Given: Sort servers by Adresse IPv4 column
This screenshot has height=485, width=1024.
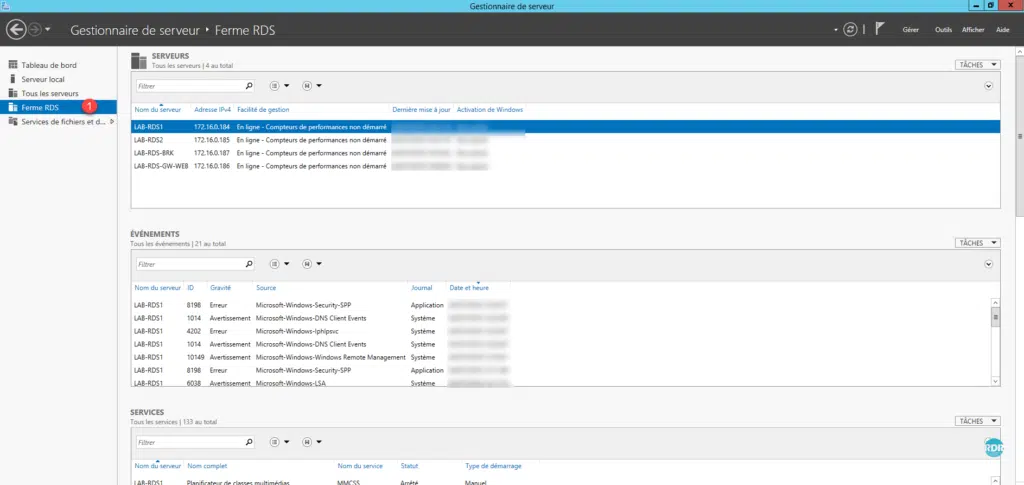Looking at the screenshot, I should point(212,110).
